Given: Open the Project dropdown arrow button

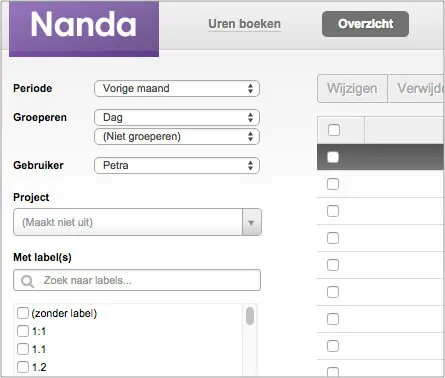Looking at the screenshot, I should click(252, 222).
